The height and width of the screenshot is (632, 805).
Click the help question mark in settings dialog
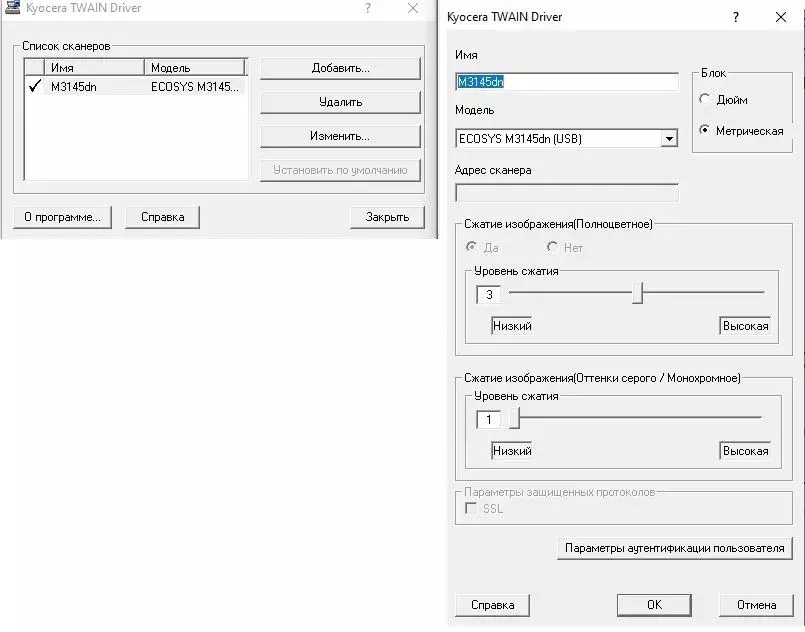click(x=736, y=17)
